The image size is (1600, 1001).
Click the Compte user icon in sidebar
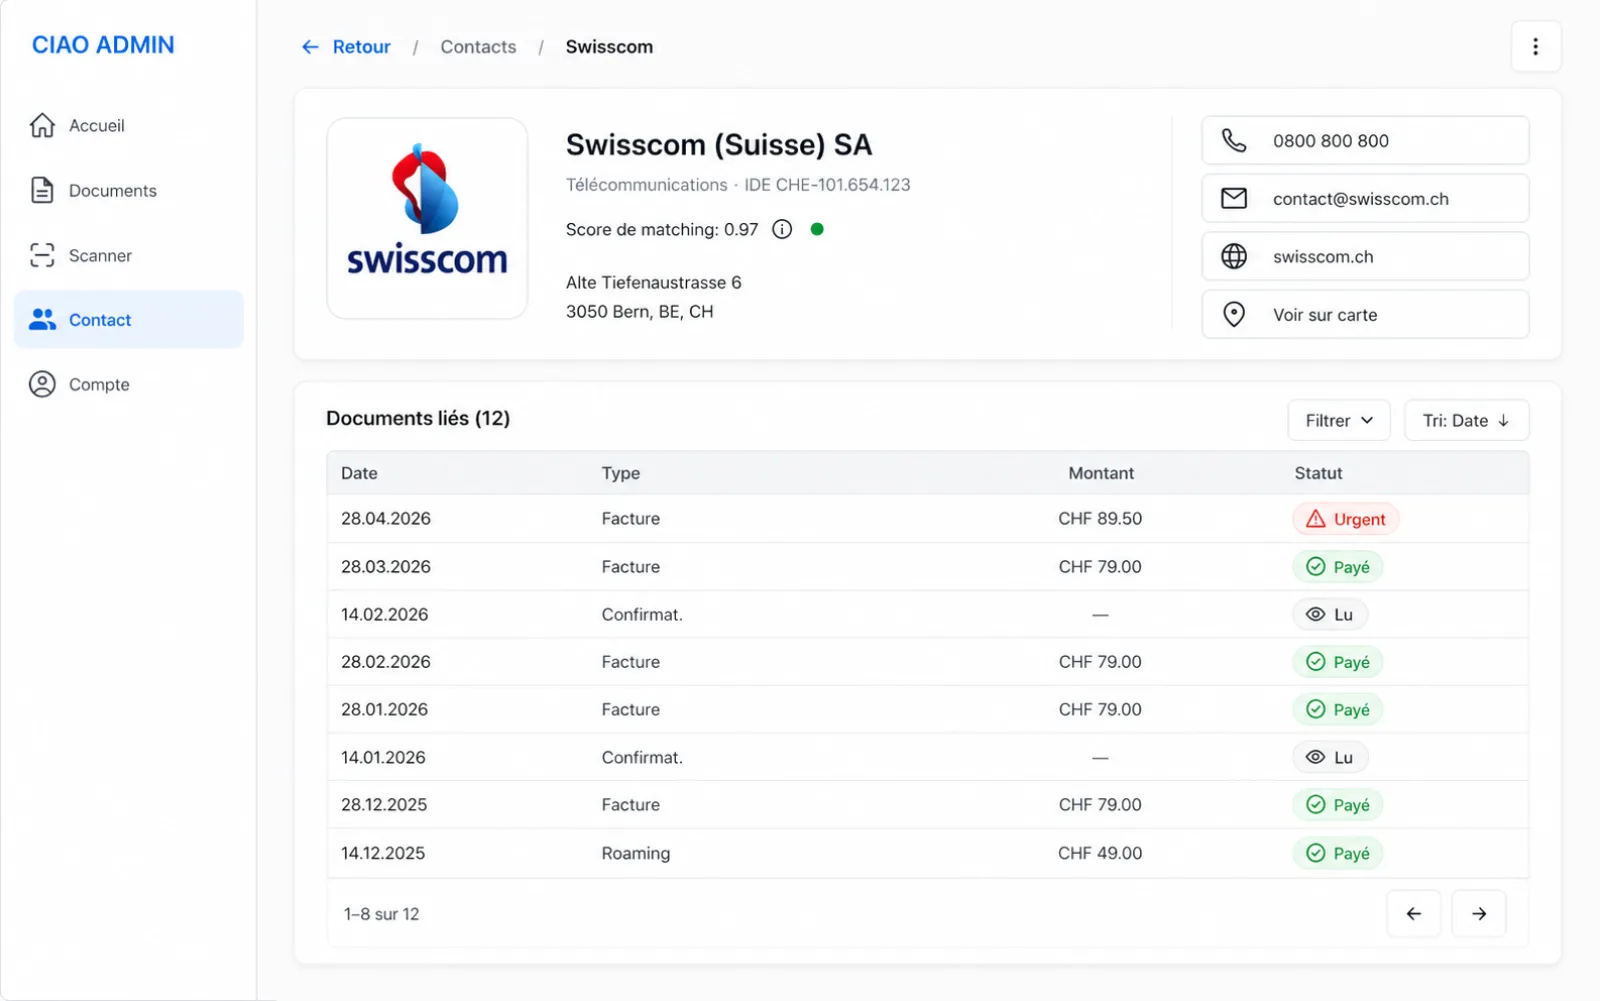[42, 384]
